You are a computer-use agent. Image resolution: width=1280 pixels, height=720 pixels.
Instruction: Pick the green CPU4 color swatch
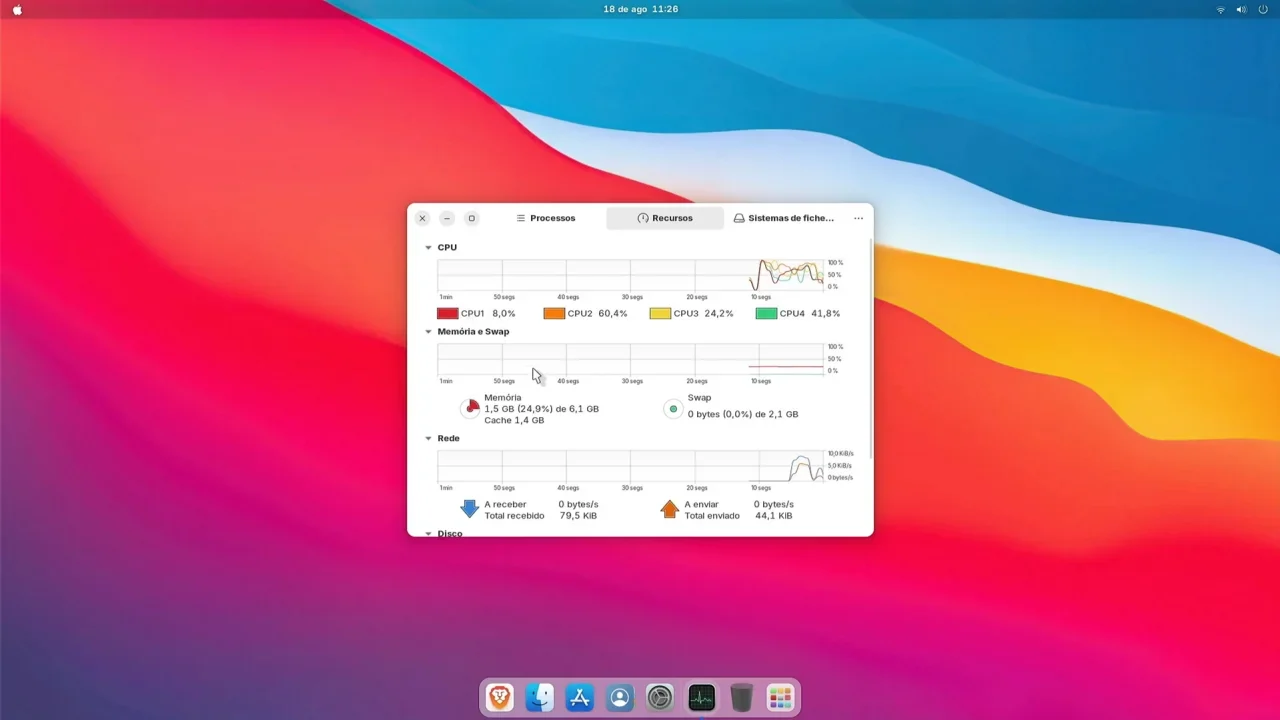coord(766,313)
